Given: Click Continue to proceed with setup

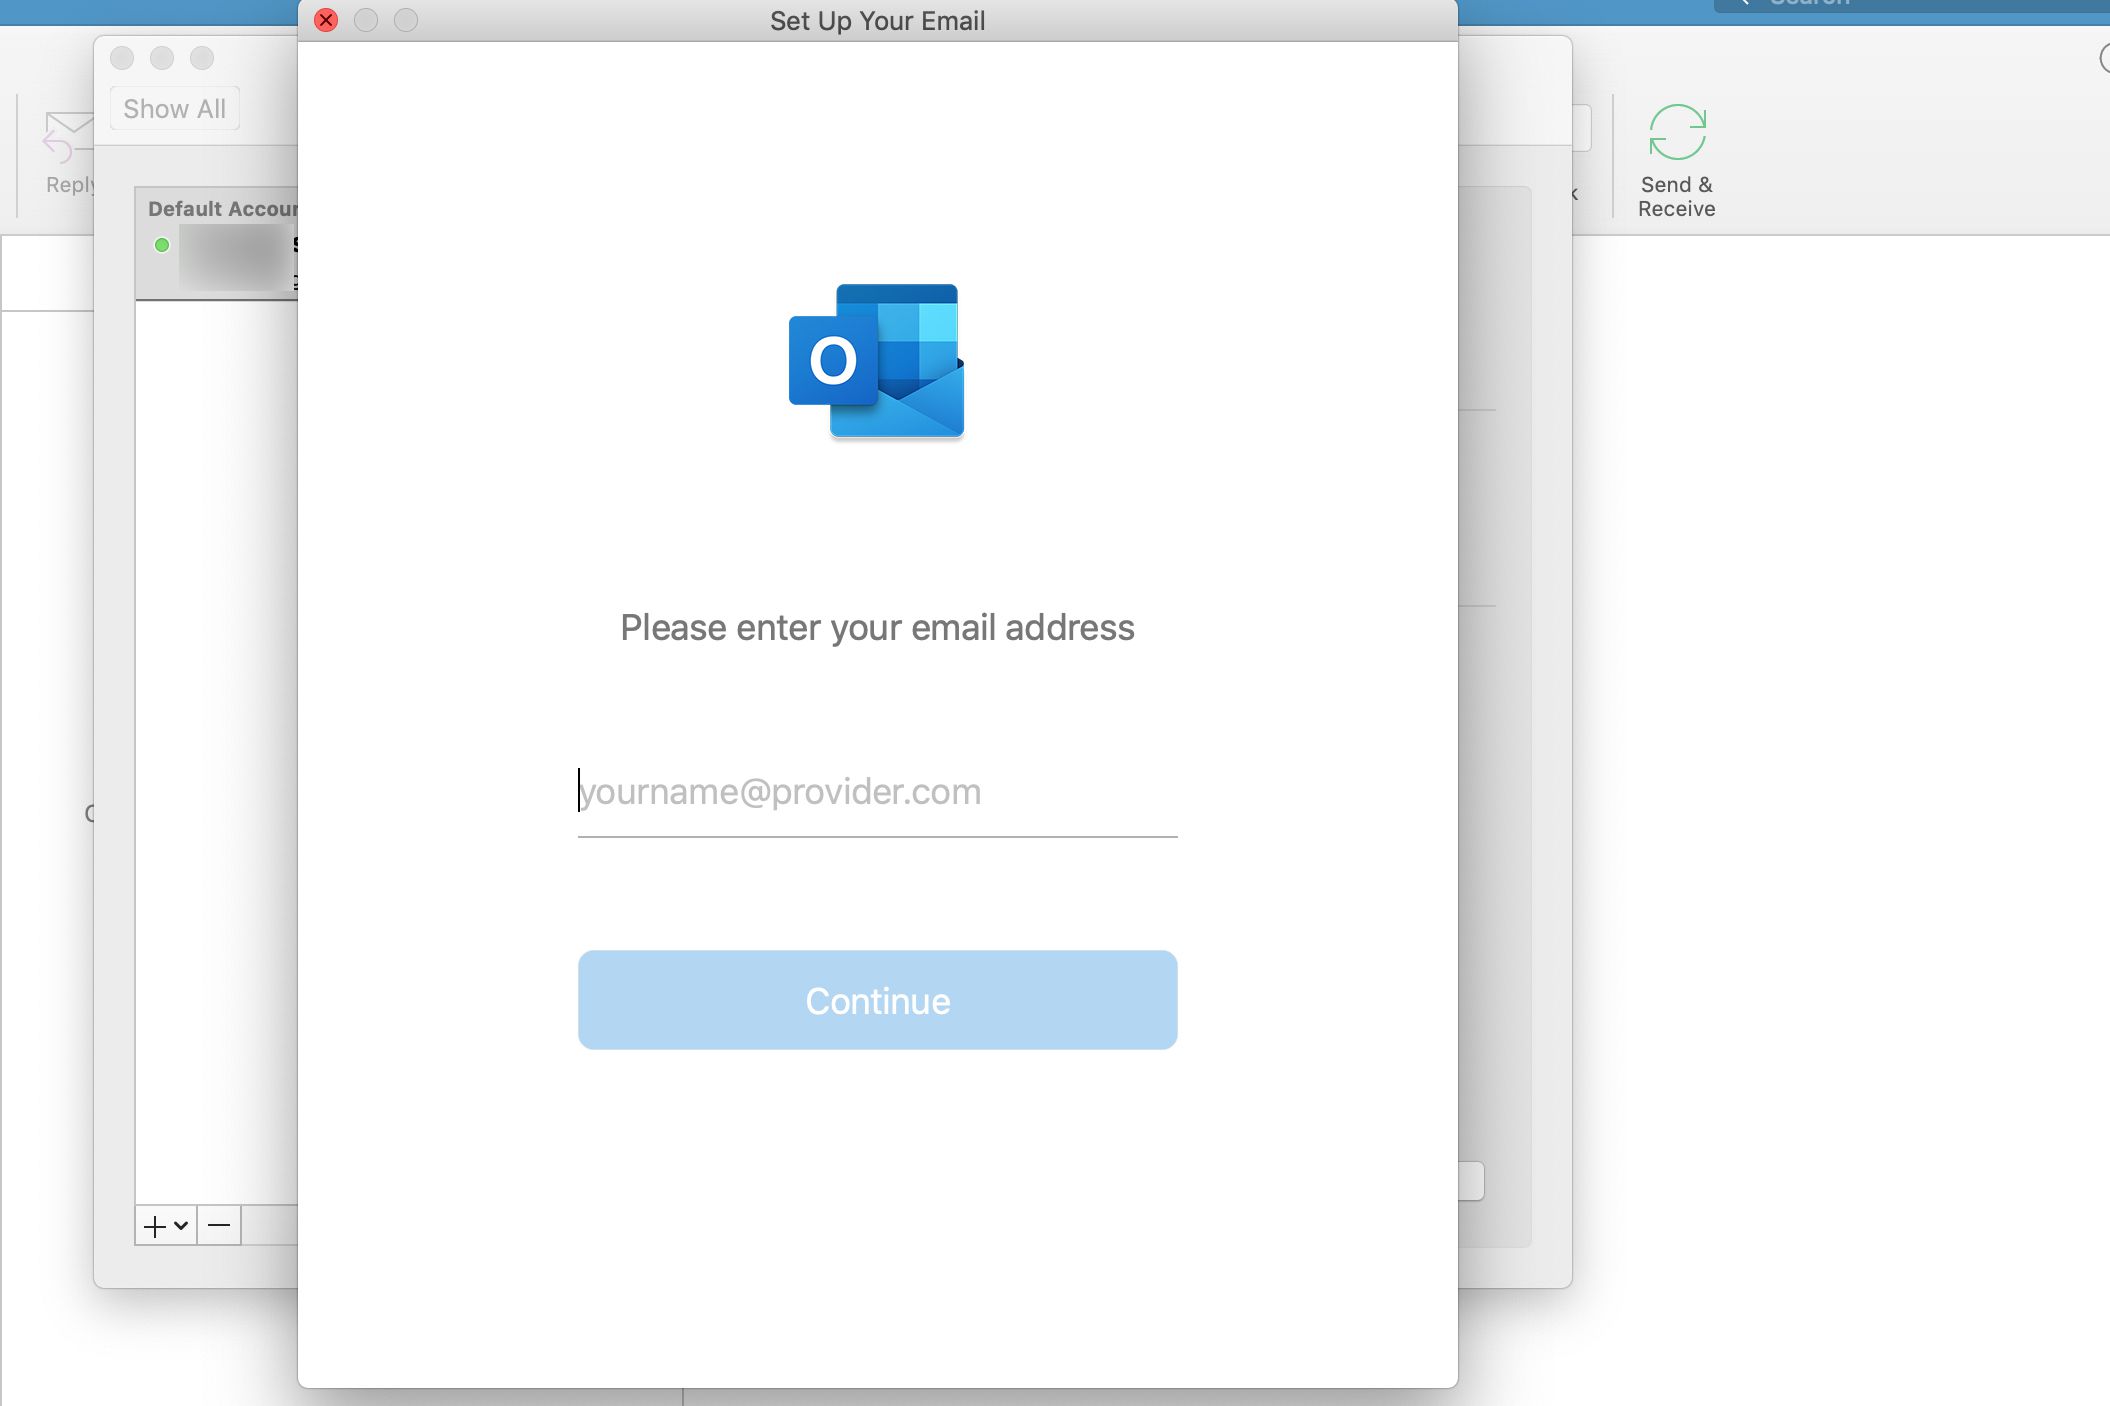Looking at the screenshot, I should pyautogui.click(x=877, y=1000).
